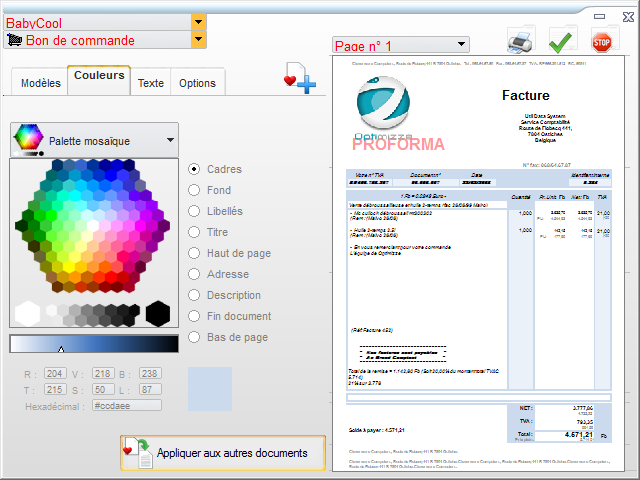Click Appliquer aux autres documents button
The image size is (640, 480).
[x=222, y=453]
